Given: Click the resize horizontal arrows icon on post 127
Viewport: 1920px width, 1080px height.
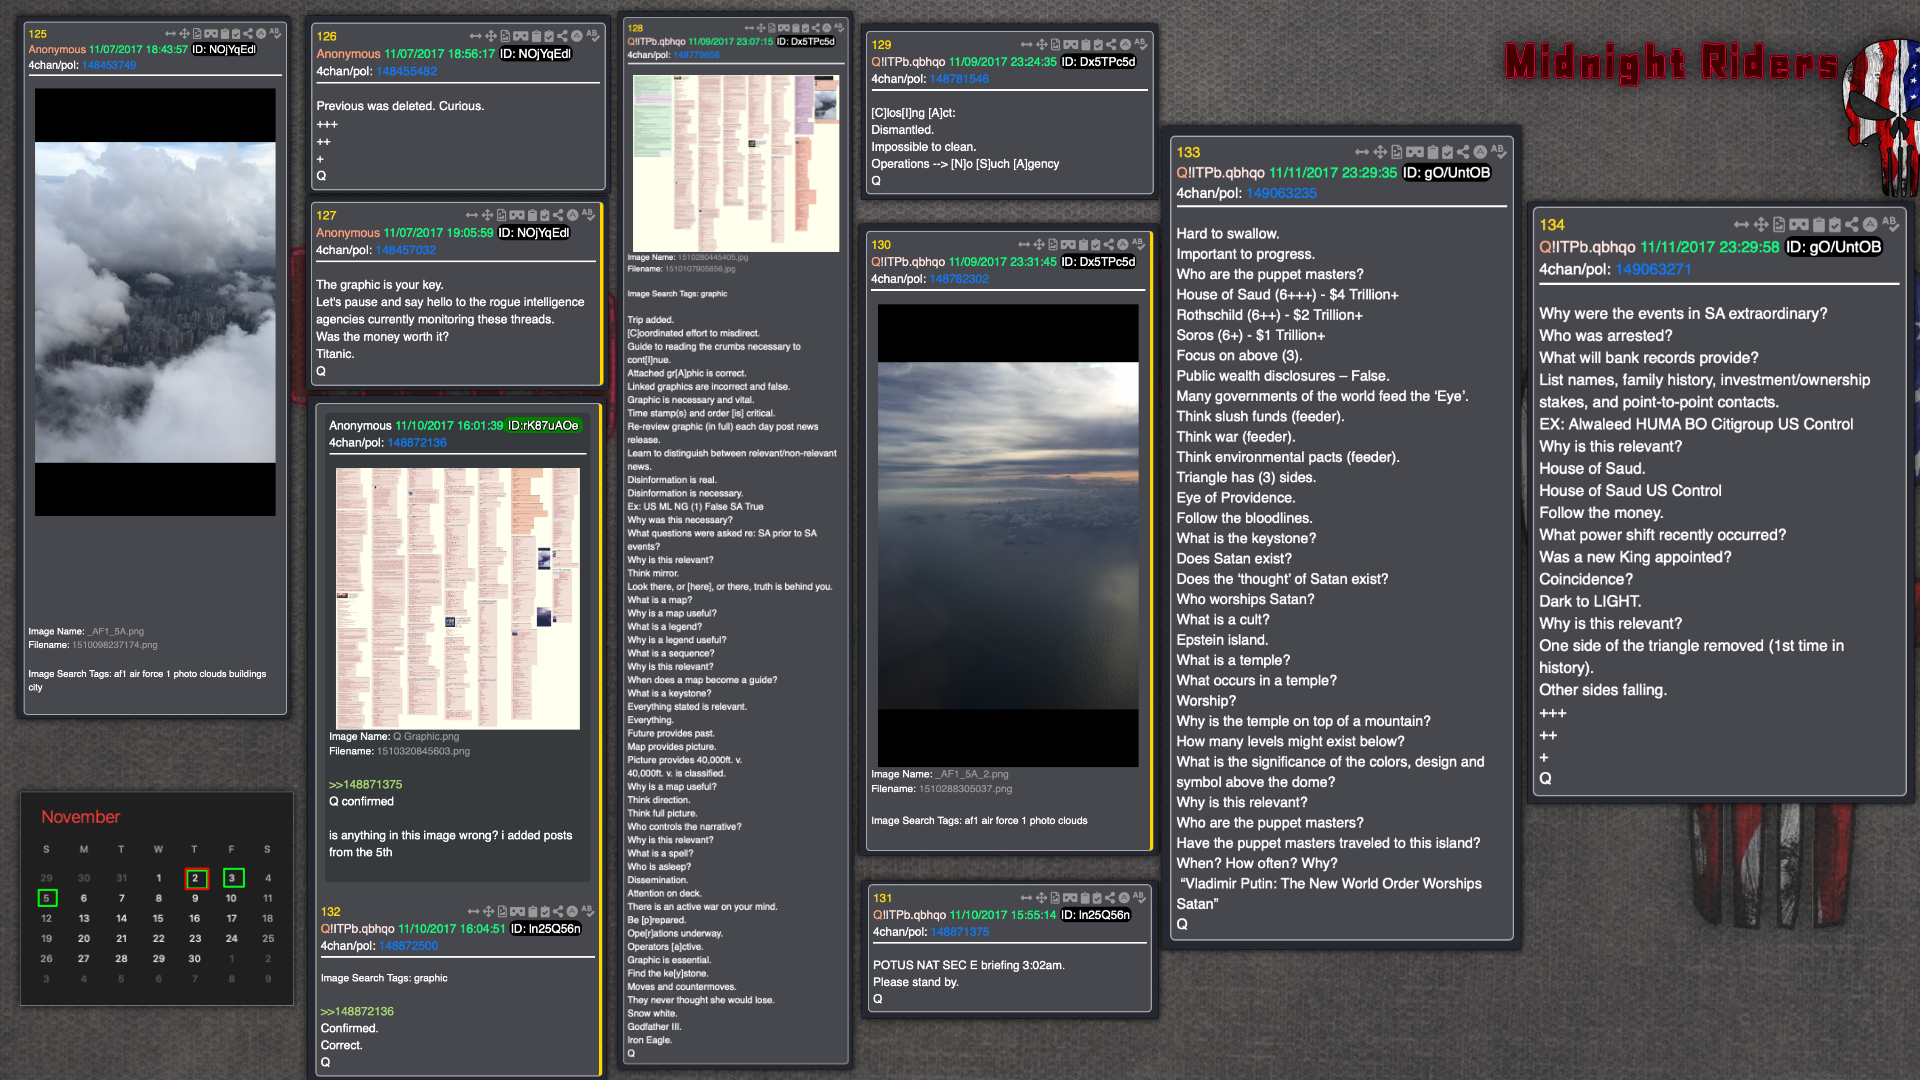Looking at the screenshot, I should (472, 215).
